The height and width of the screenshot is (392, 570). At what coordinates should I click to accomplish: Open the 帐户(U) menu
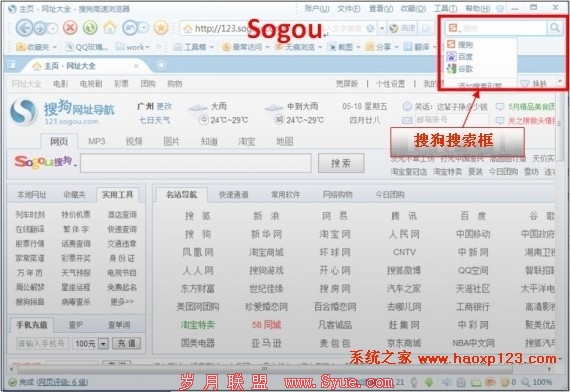point(317,8)
